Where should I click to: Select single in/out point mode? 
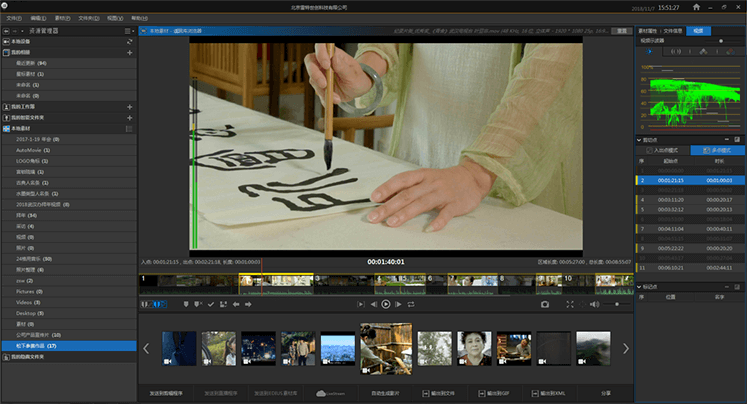[663, 149]
